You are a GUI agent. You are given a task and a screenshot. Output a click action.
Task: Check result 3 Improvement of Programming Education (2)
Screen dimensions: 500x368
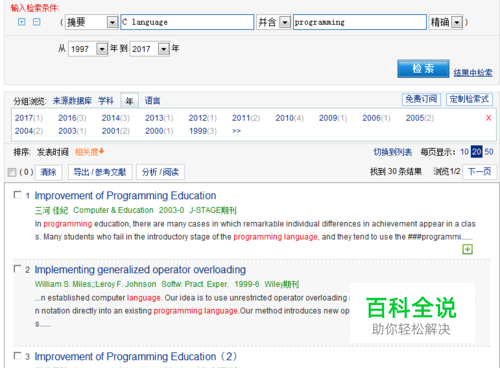pos(17,356)
